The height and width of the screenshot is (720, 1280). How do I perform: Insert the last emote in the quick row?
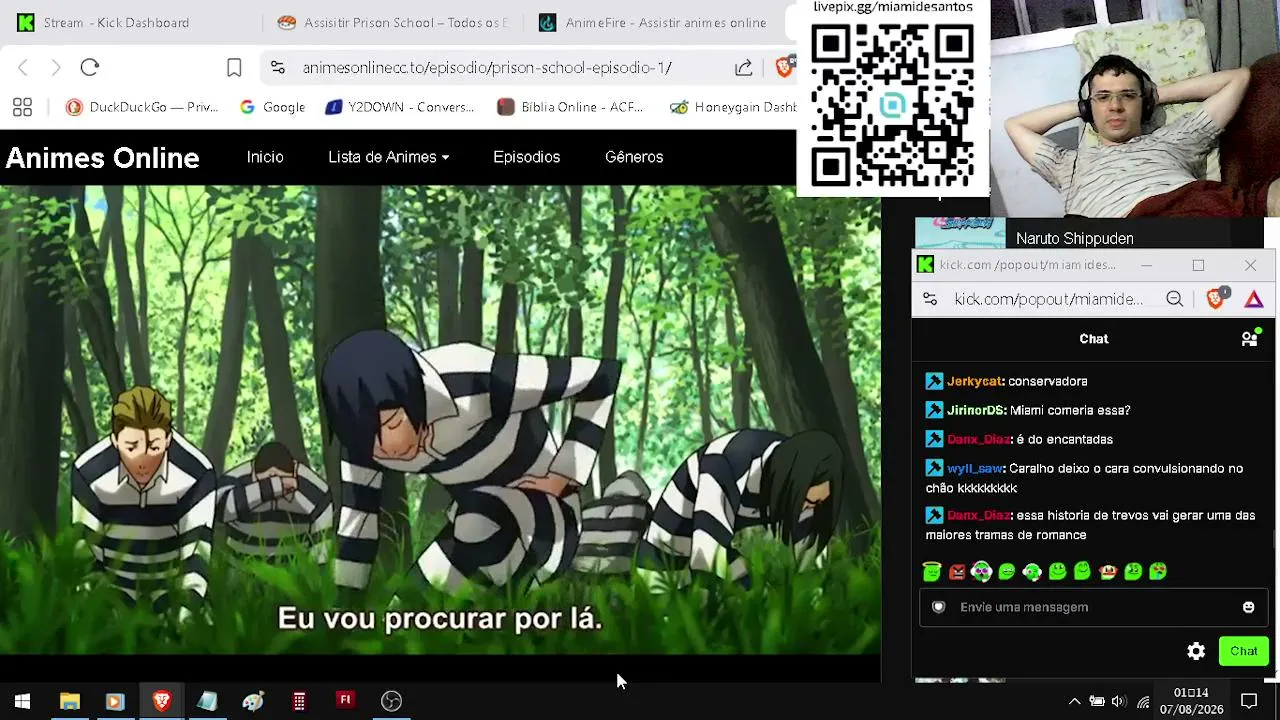tap(1158, 572)
